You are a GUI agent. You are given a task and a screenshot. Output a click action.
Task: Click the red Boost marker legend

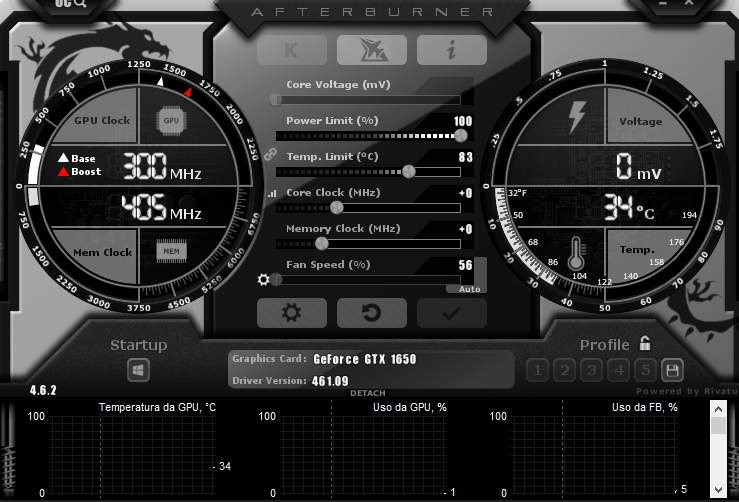point(80,172)
